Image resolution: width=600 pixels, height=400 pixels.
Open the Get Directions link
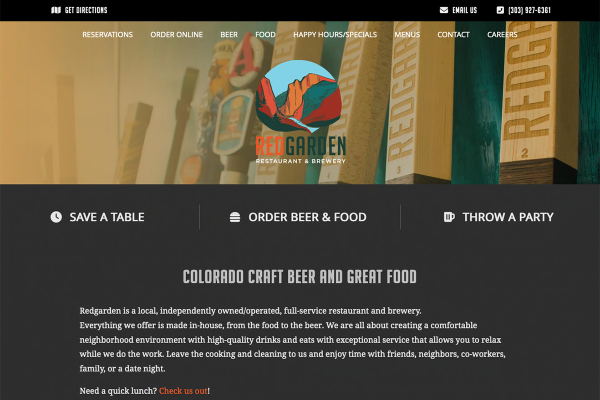pyautogui.click(x=86, y=10)
